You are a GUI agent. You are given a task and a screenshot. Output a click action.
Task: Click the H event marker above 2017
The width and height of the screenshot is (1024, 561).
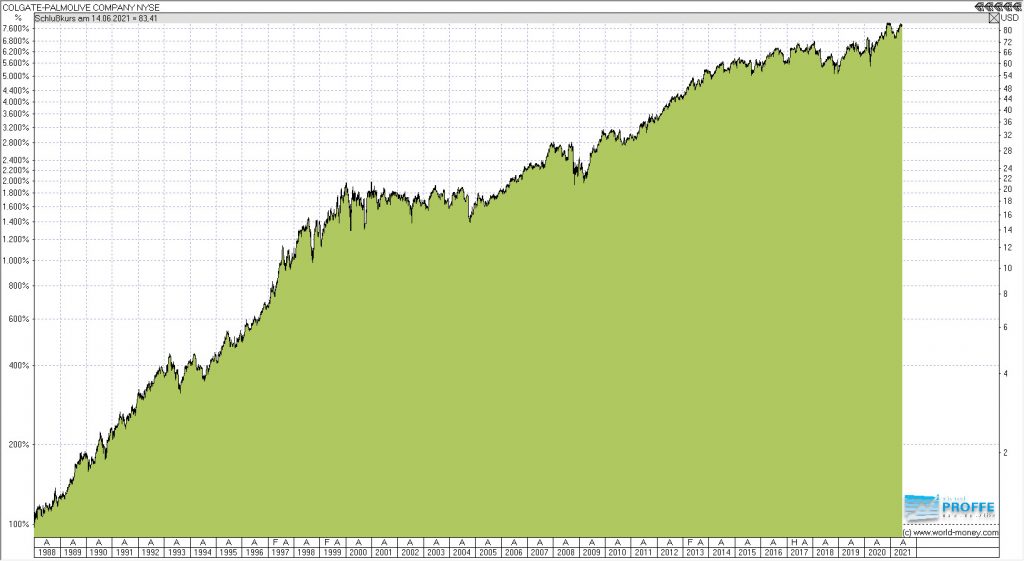click(x=794, y=542)
